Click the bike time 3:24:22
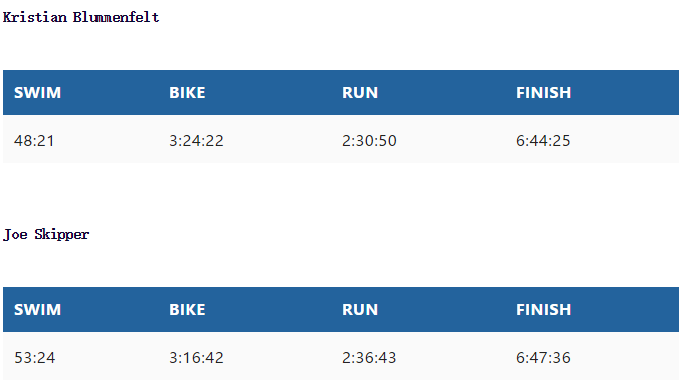Screen dimensions: 680x384 (196, 141)
